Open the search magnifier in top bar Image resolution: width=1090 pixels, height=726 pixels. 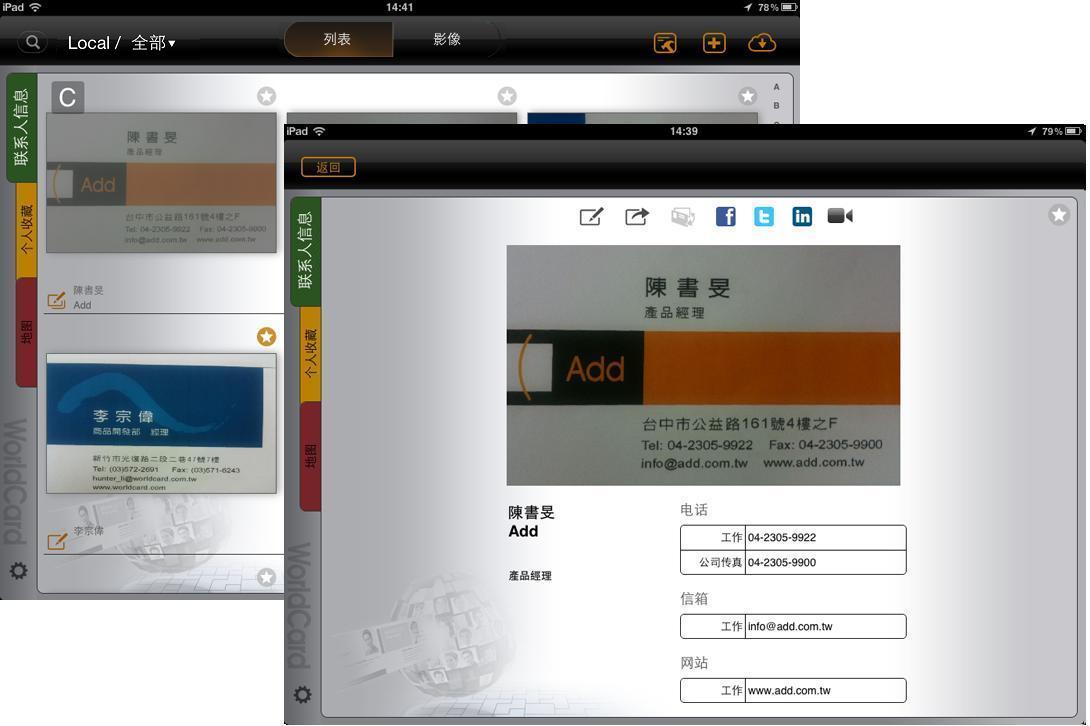(x=33, y=42)
